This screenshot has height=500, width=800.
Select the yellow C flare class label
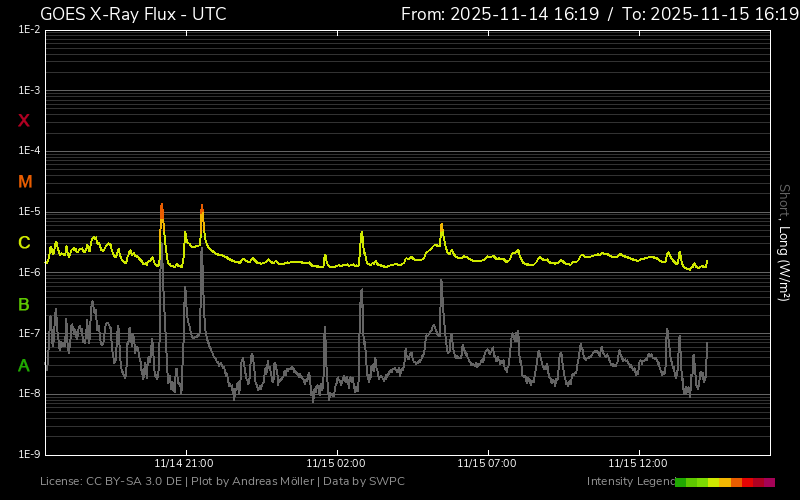24,243
